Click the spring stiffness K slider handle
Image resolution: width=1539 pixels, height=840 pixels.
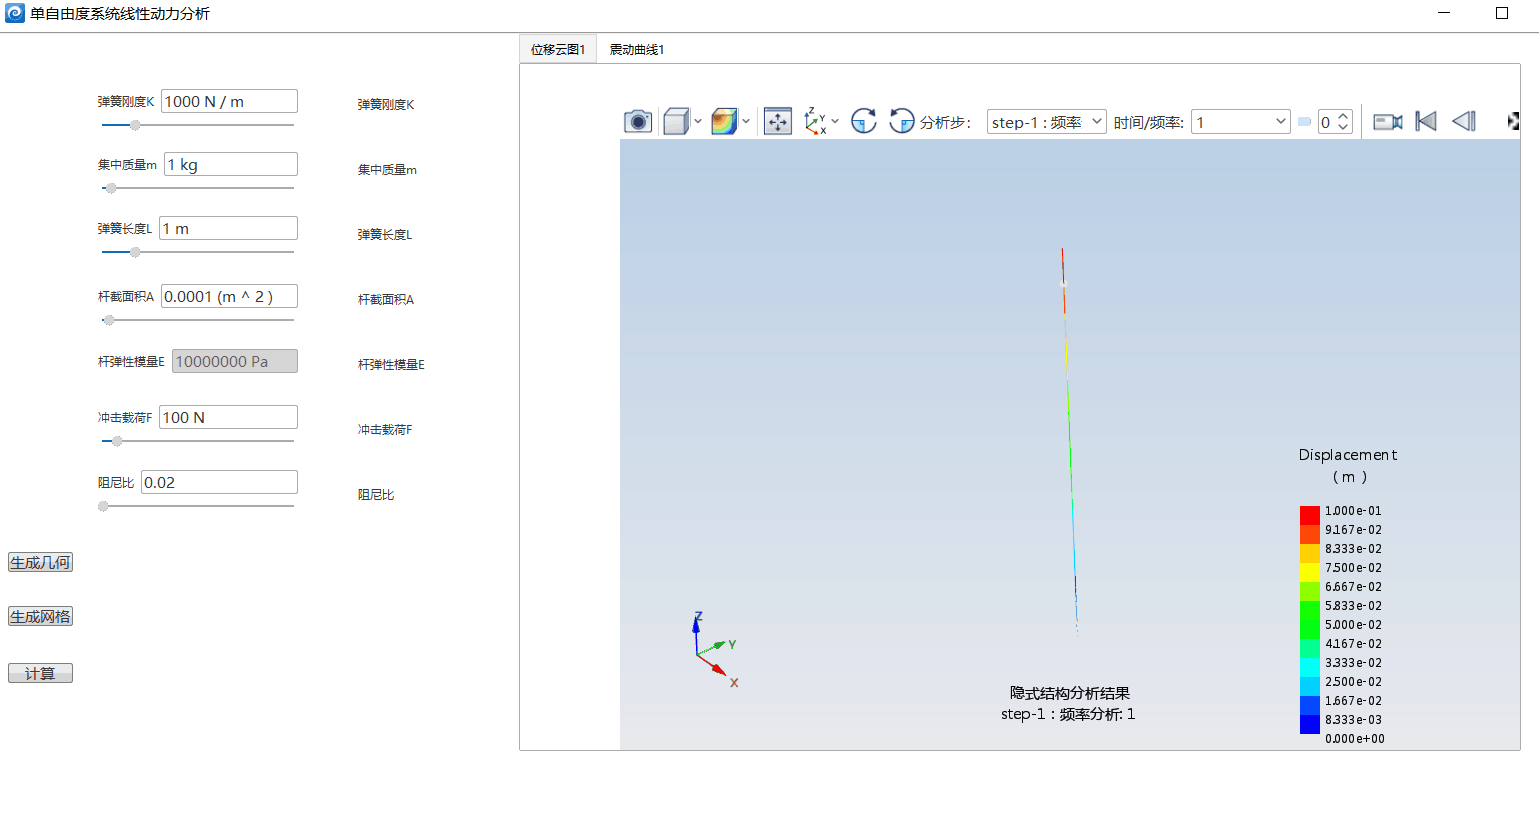click(135, 125)
